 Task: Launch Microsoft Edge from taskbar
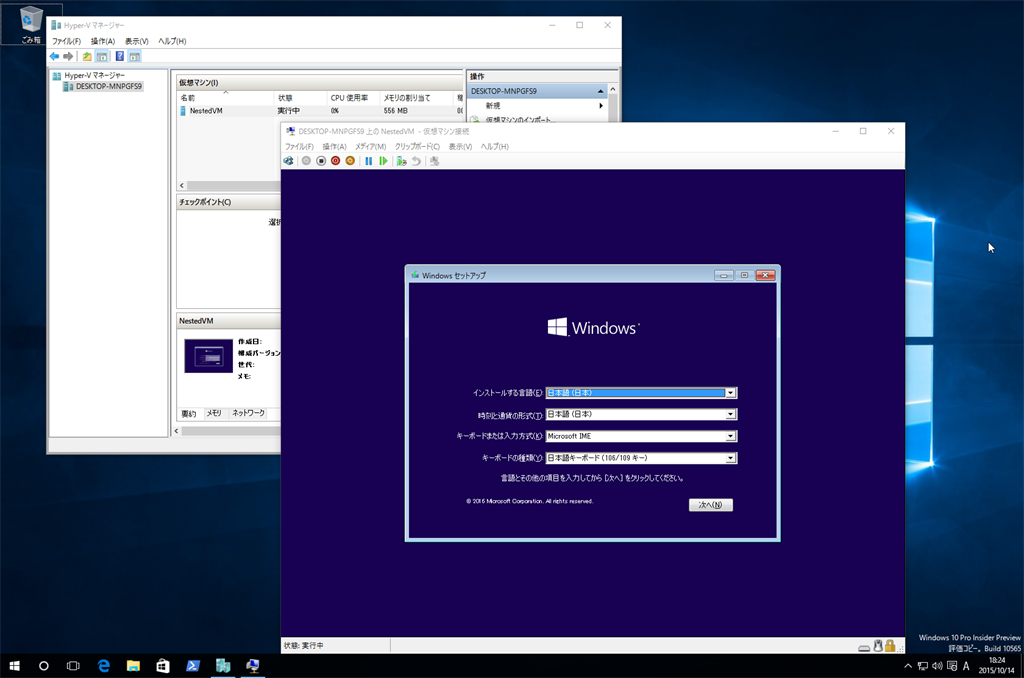[103, 666]
